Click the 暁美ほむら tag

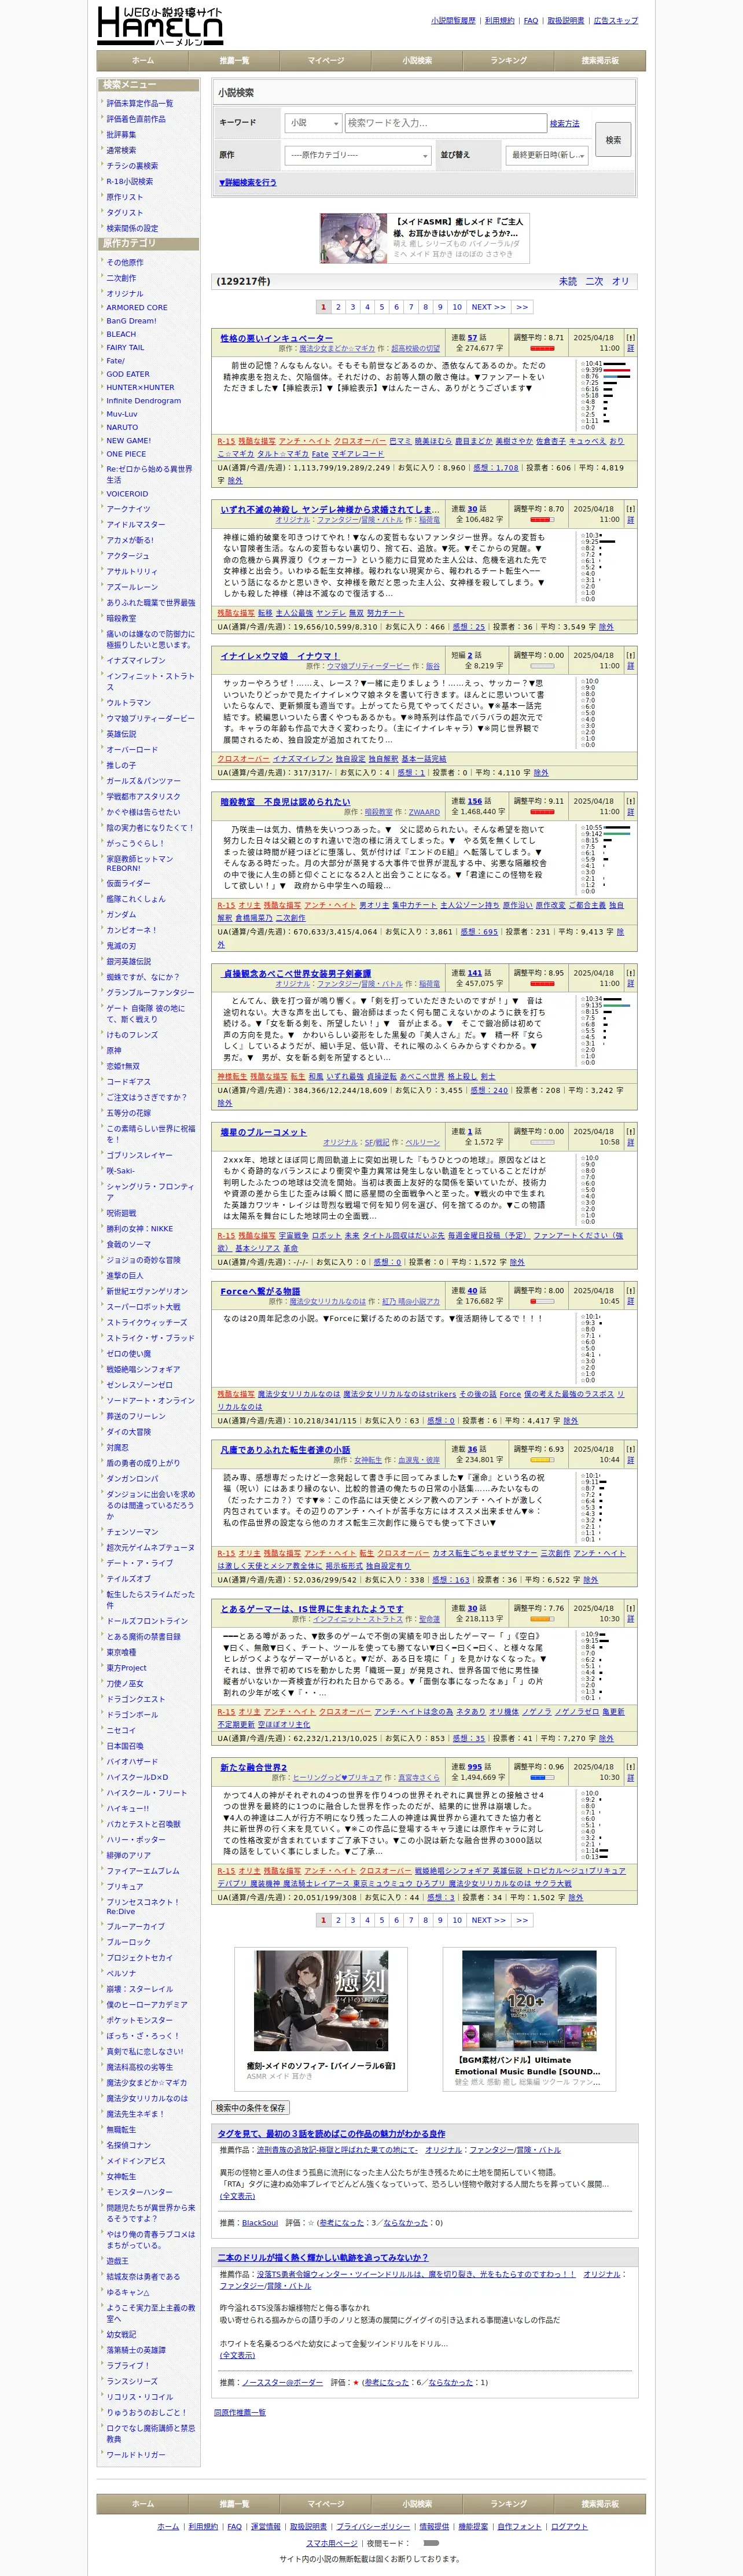point(432,441)
